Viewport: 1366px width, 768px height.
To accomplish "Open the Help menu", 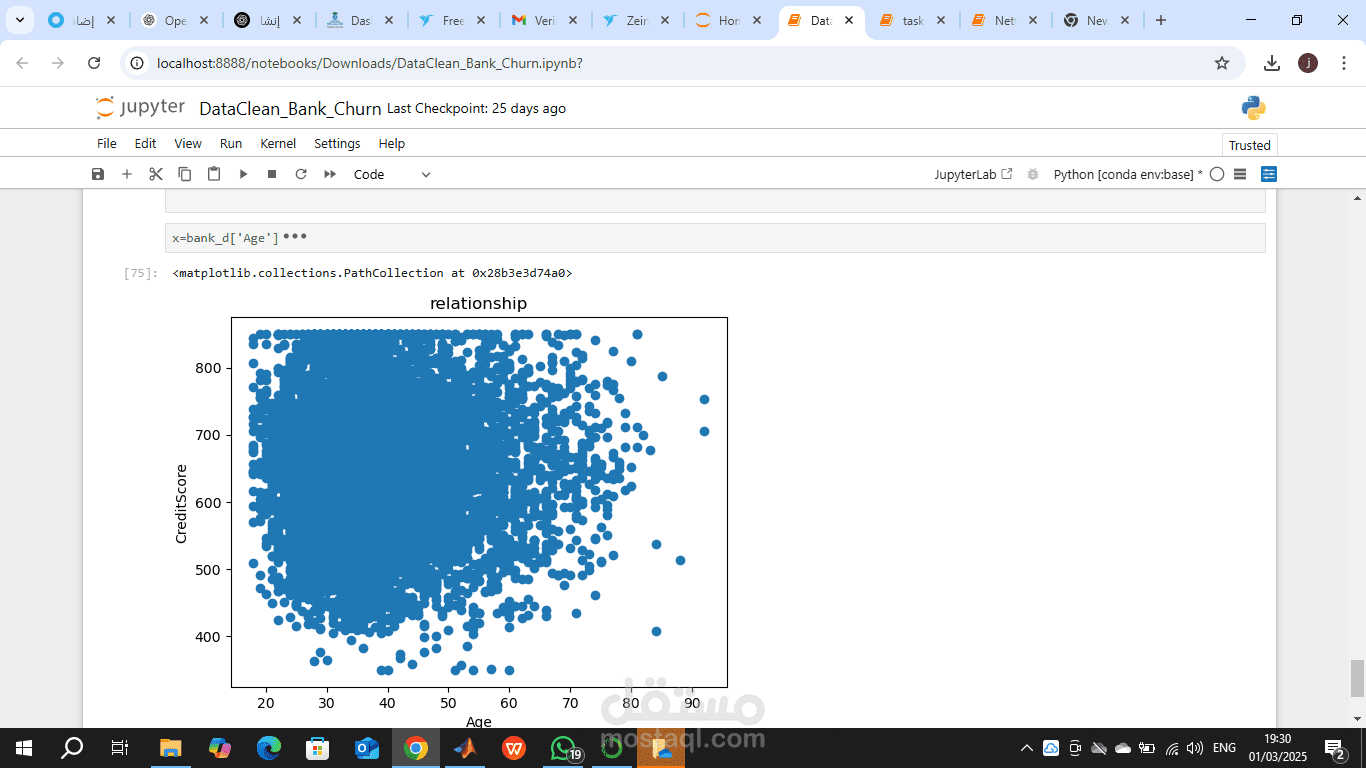I will coord(392,144).
